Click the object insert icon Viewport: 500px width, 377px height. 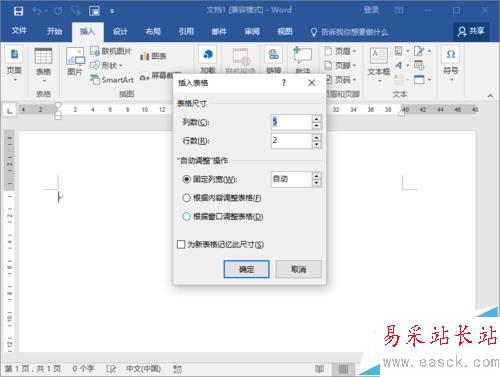pos(419,79)
